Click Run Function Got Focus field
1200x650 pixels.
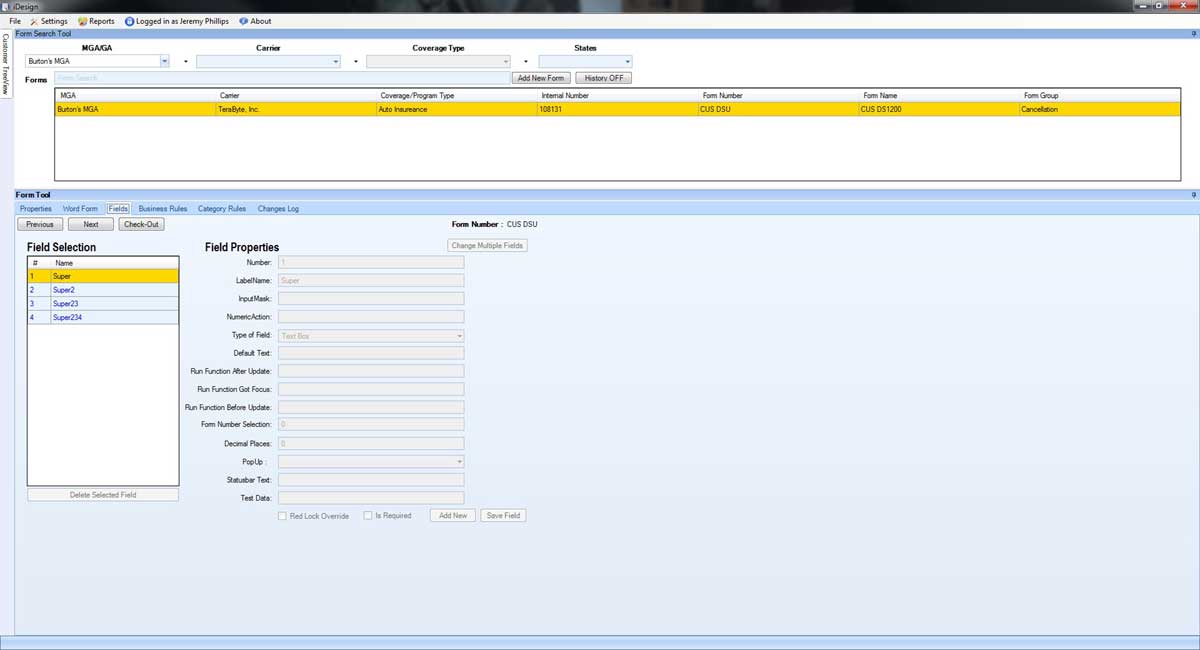(371, 389)
